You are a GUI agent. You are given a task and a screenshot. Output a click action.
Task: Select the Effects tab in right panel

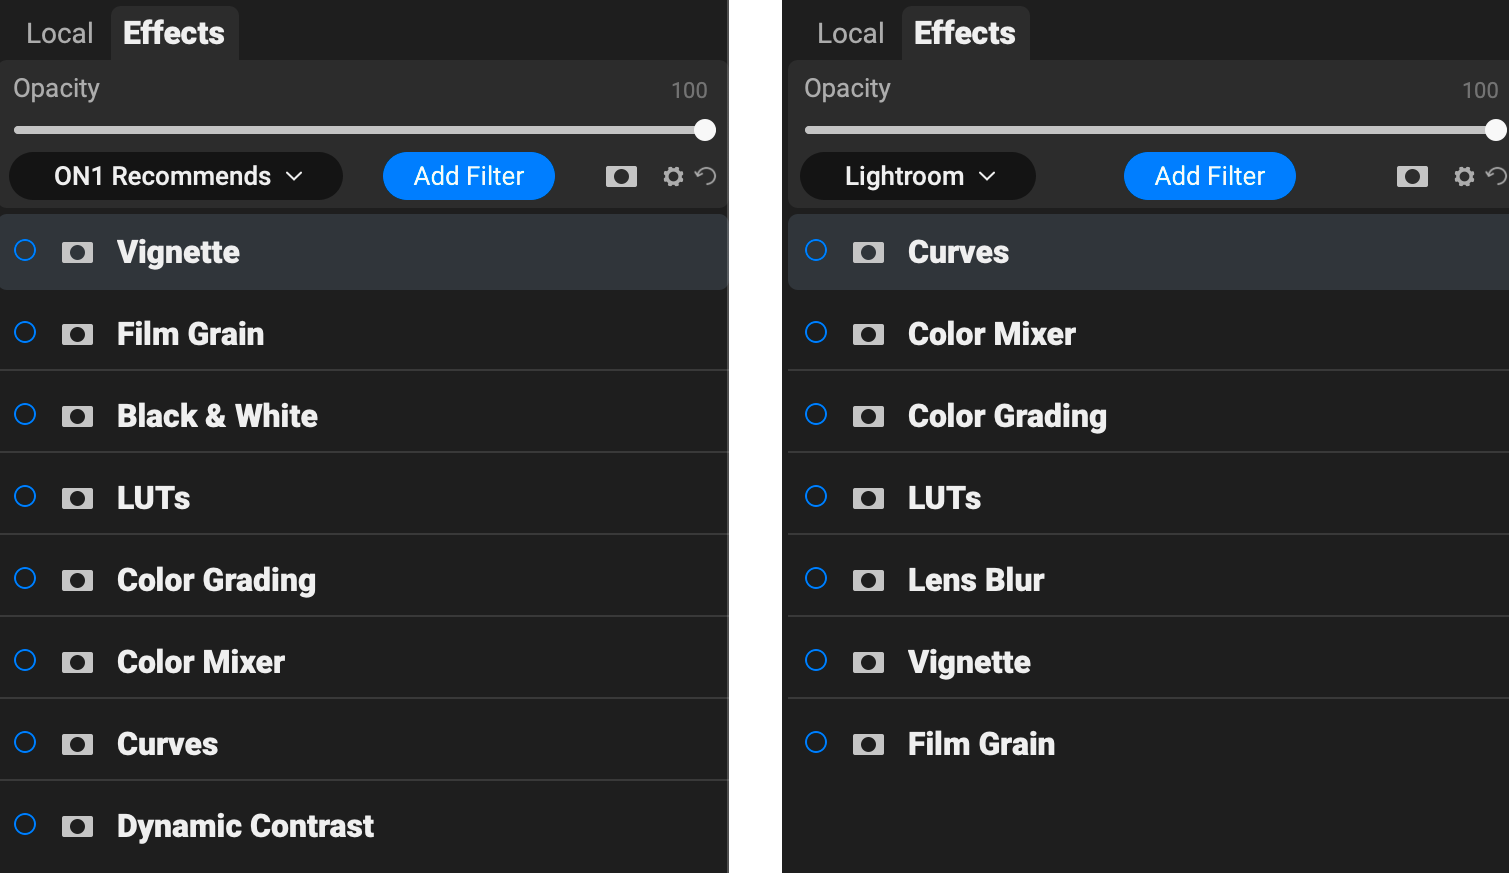965,33
